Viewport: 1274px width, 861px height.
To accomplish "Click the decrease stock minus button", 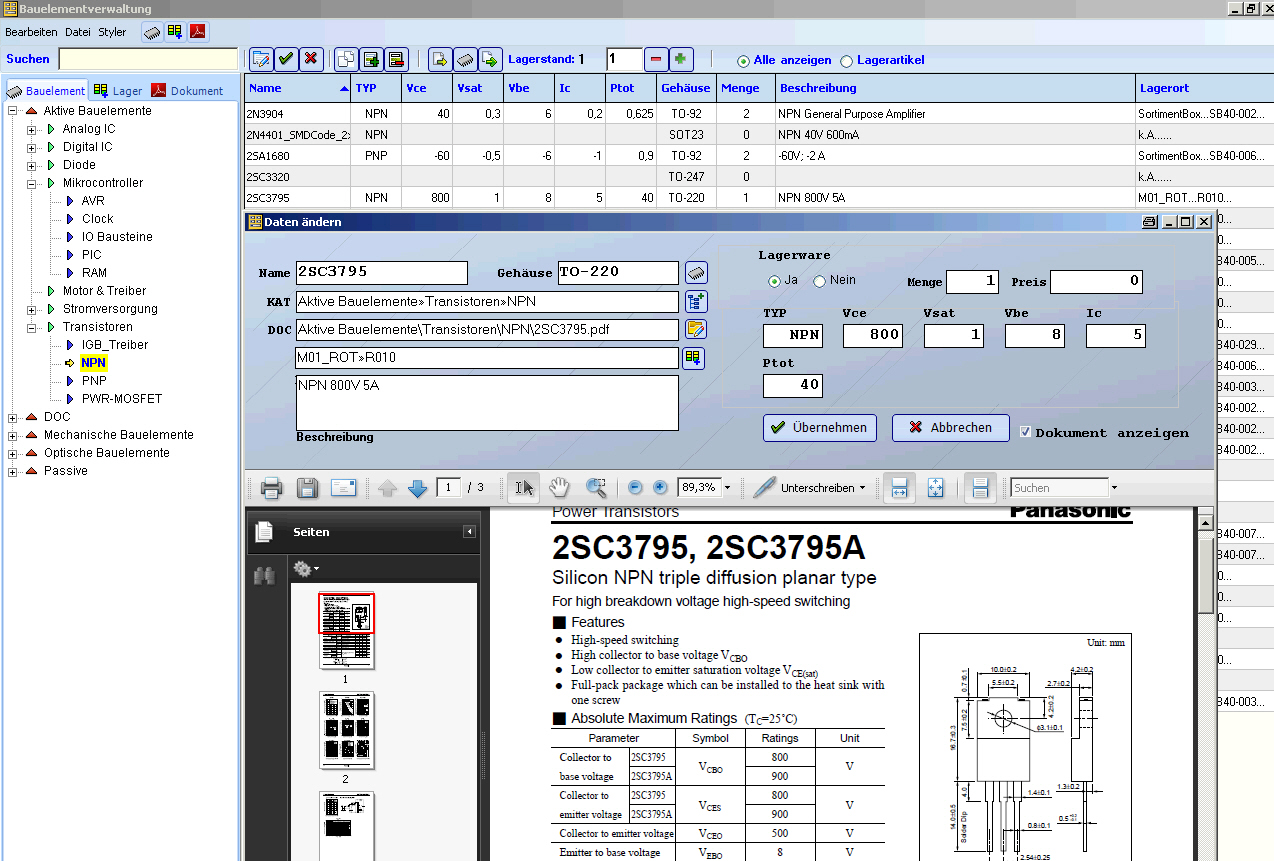I will coord(656,59).
